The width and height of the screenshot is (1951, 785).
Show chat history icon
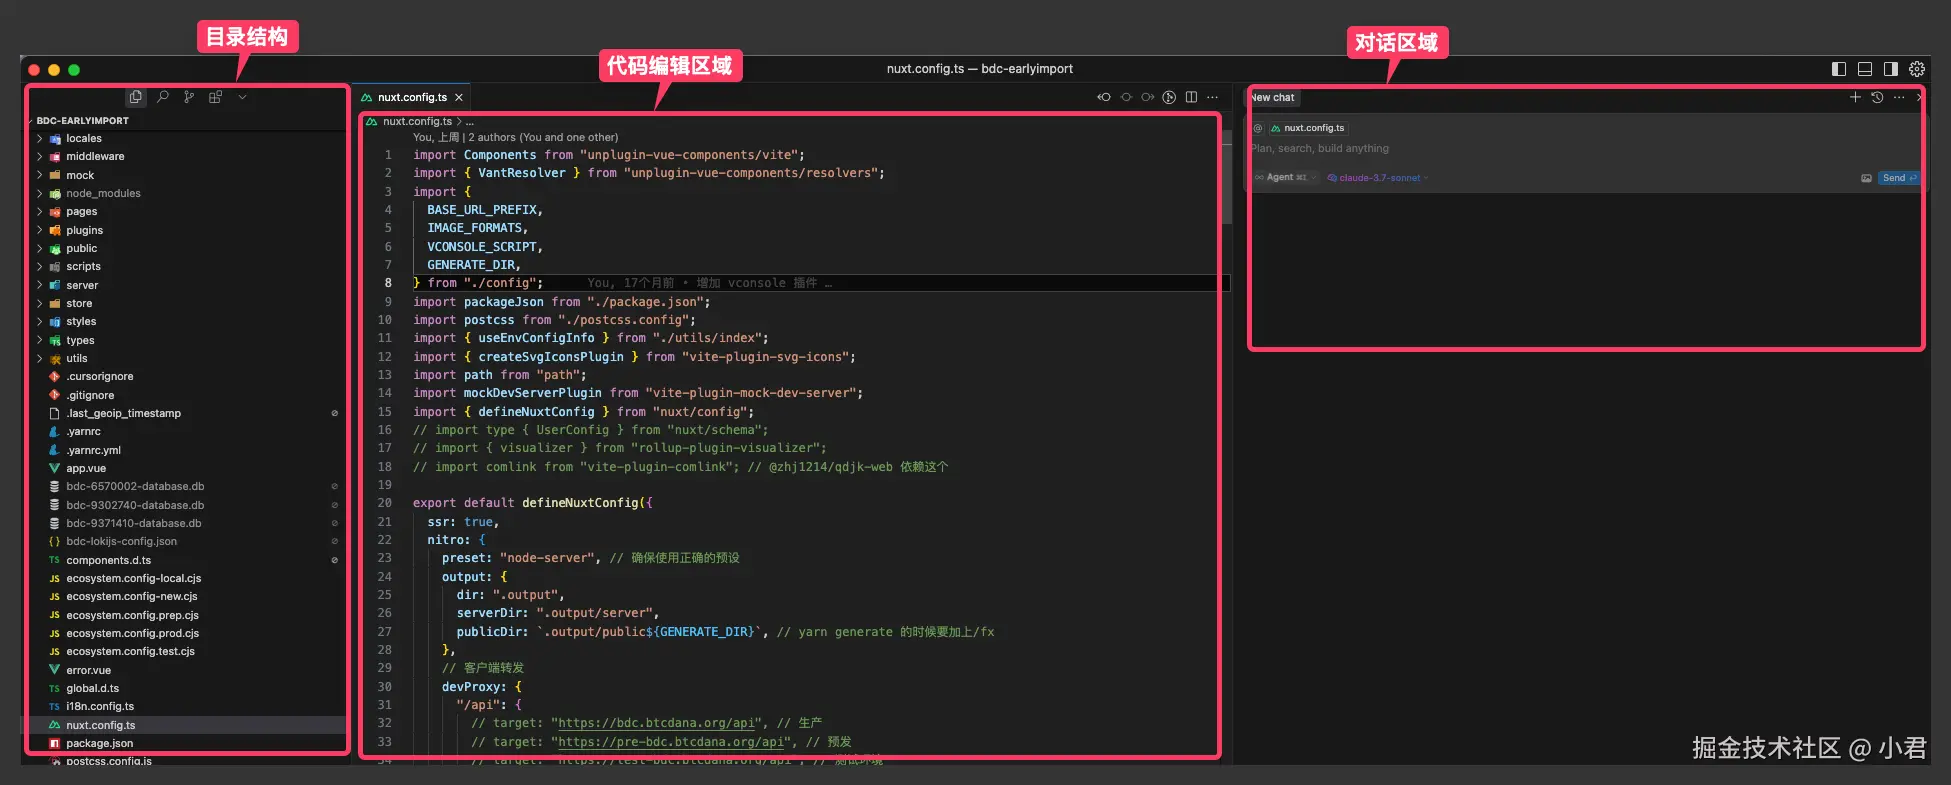pos(1877,97)
